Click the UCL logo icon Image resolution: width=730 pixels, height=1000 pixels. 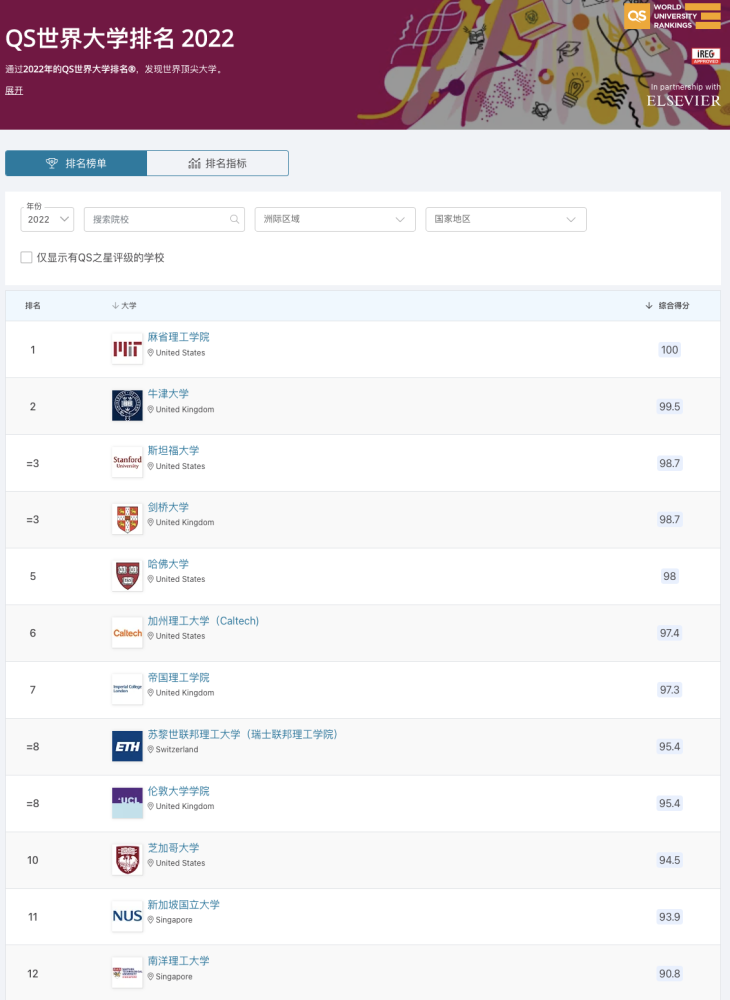pos(127,802)
